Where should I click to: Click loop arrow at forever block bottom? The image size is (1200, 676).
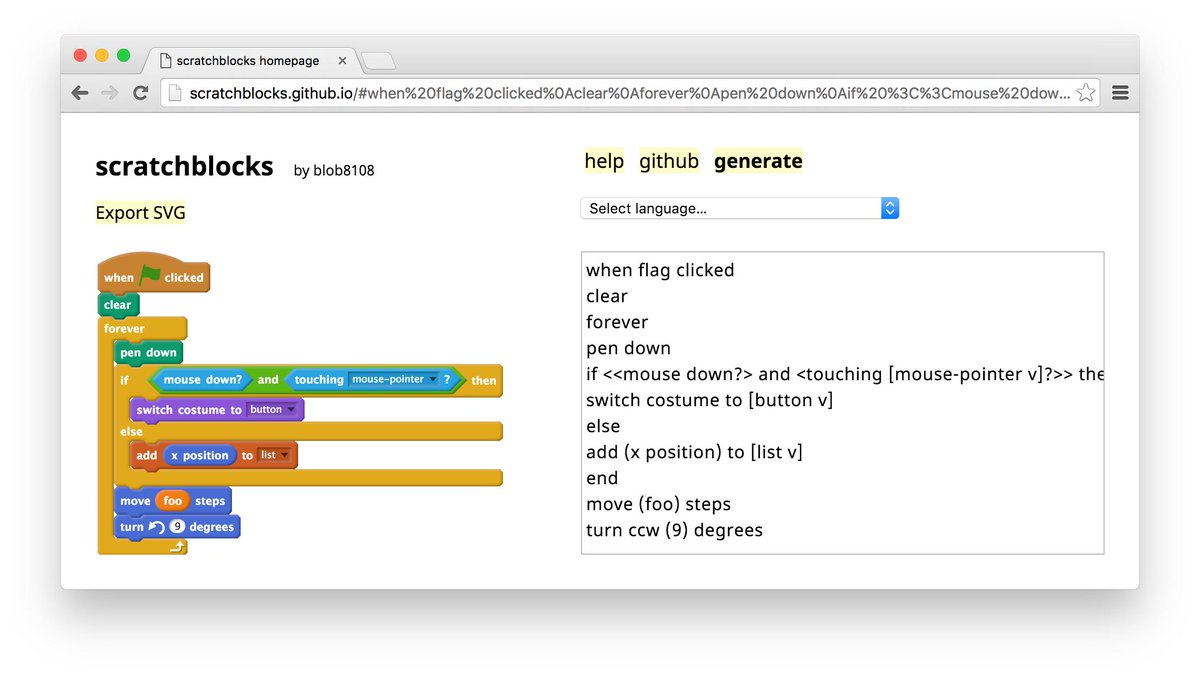(177, 546)
